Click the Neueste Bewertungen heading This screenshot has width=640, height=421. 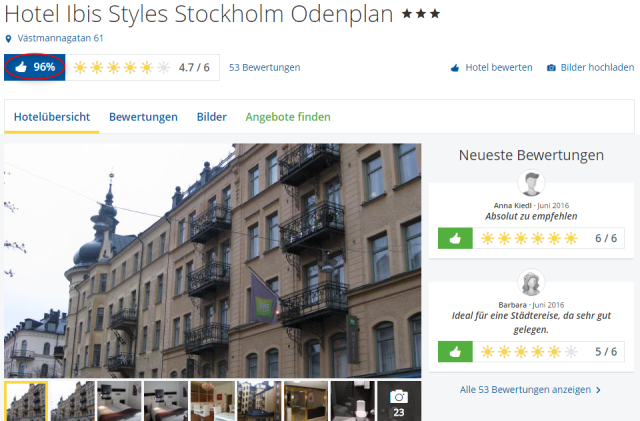coord(531,155)
